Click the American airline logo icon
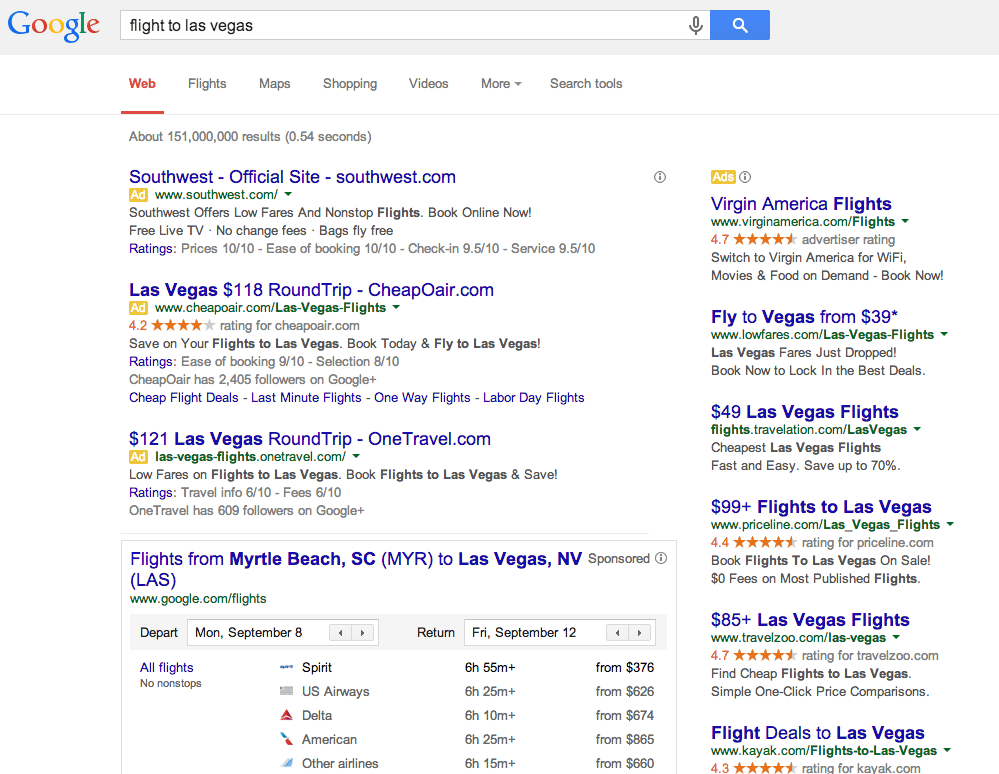Viewport: 999px width, 774px height. coord(287,739)
